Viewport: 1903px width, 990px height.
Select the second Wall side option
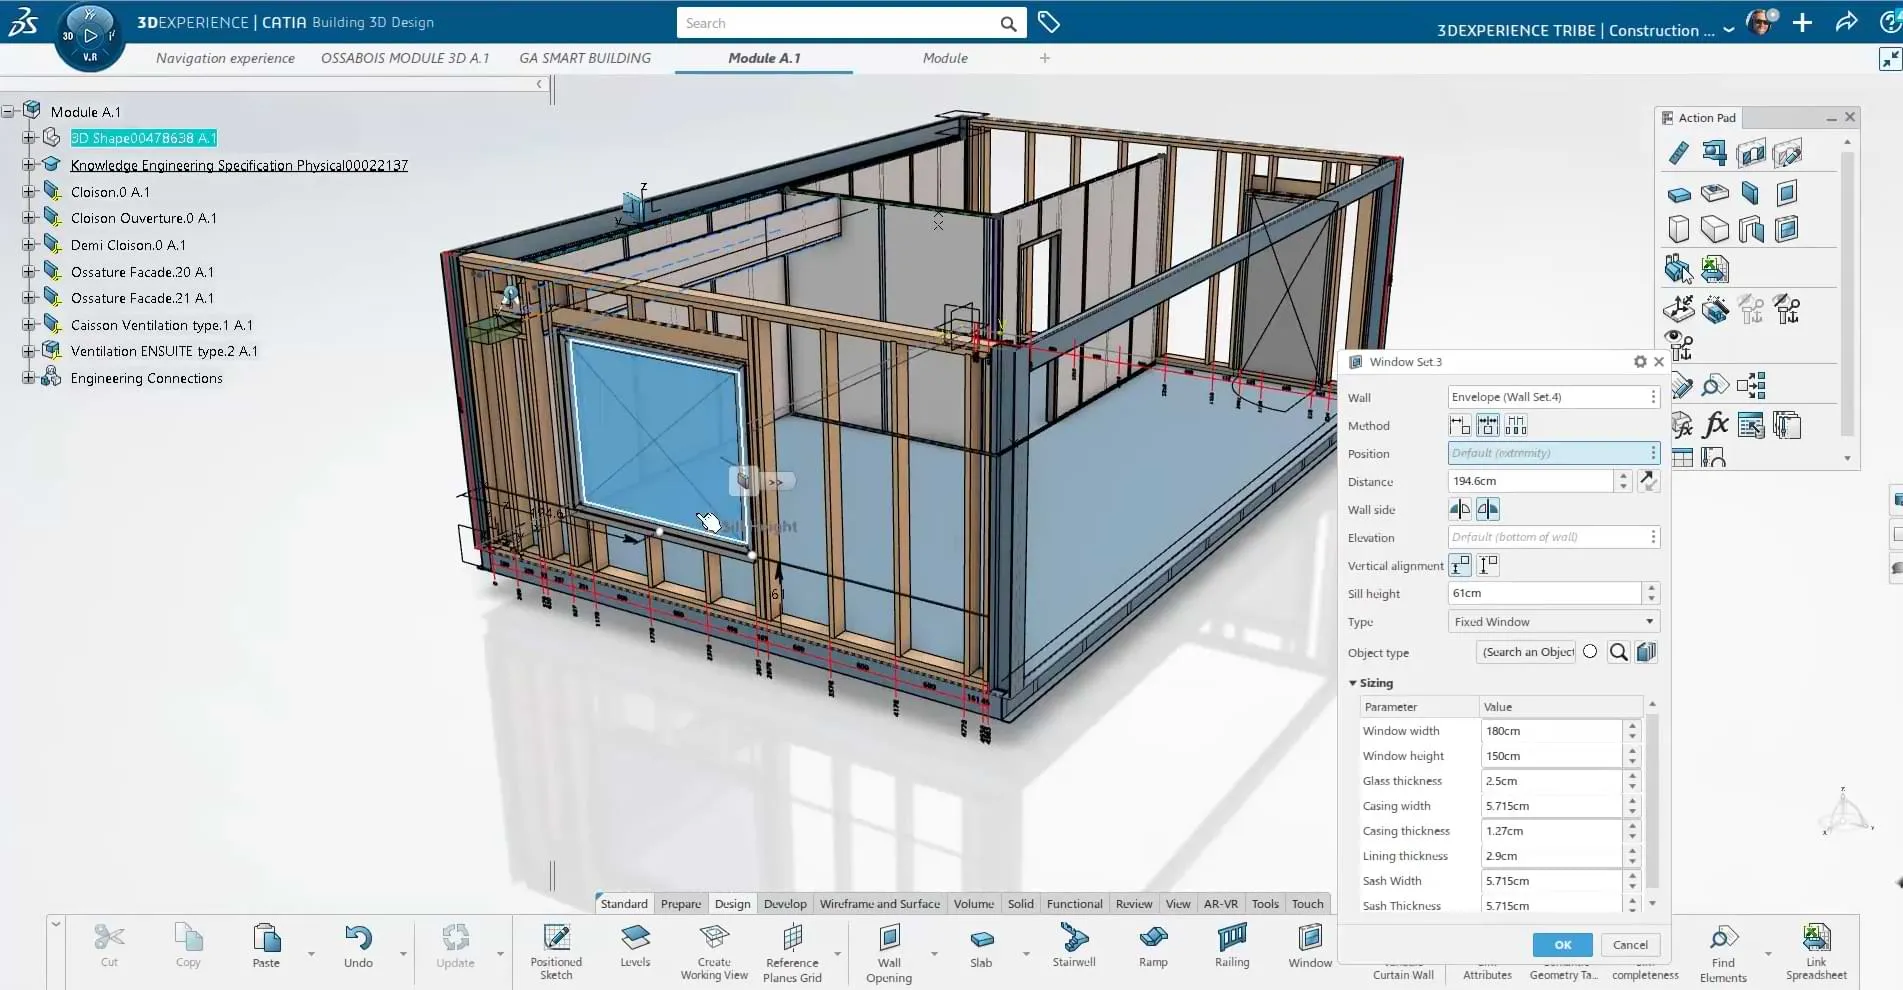[1488, 509]
